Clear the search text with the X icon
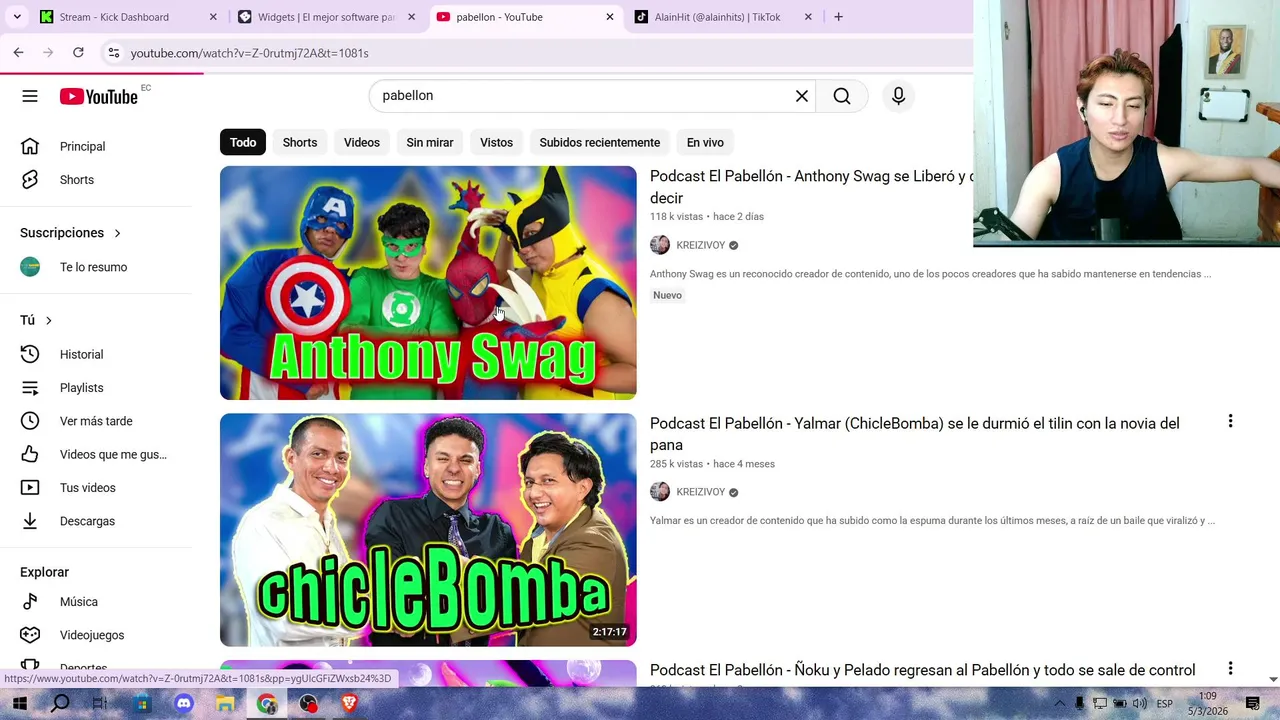Image resolution: width=1280 pixels, height=720 pixels. [802, 96]
